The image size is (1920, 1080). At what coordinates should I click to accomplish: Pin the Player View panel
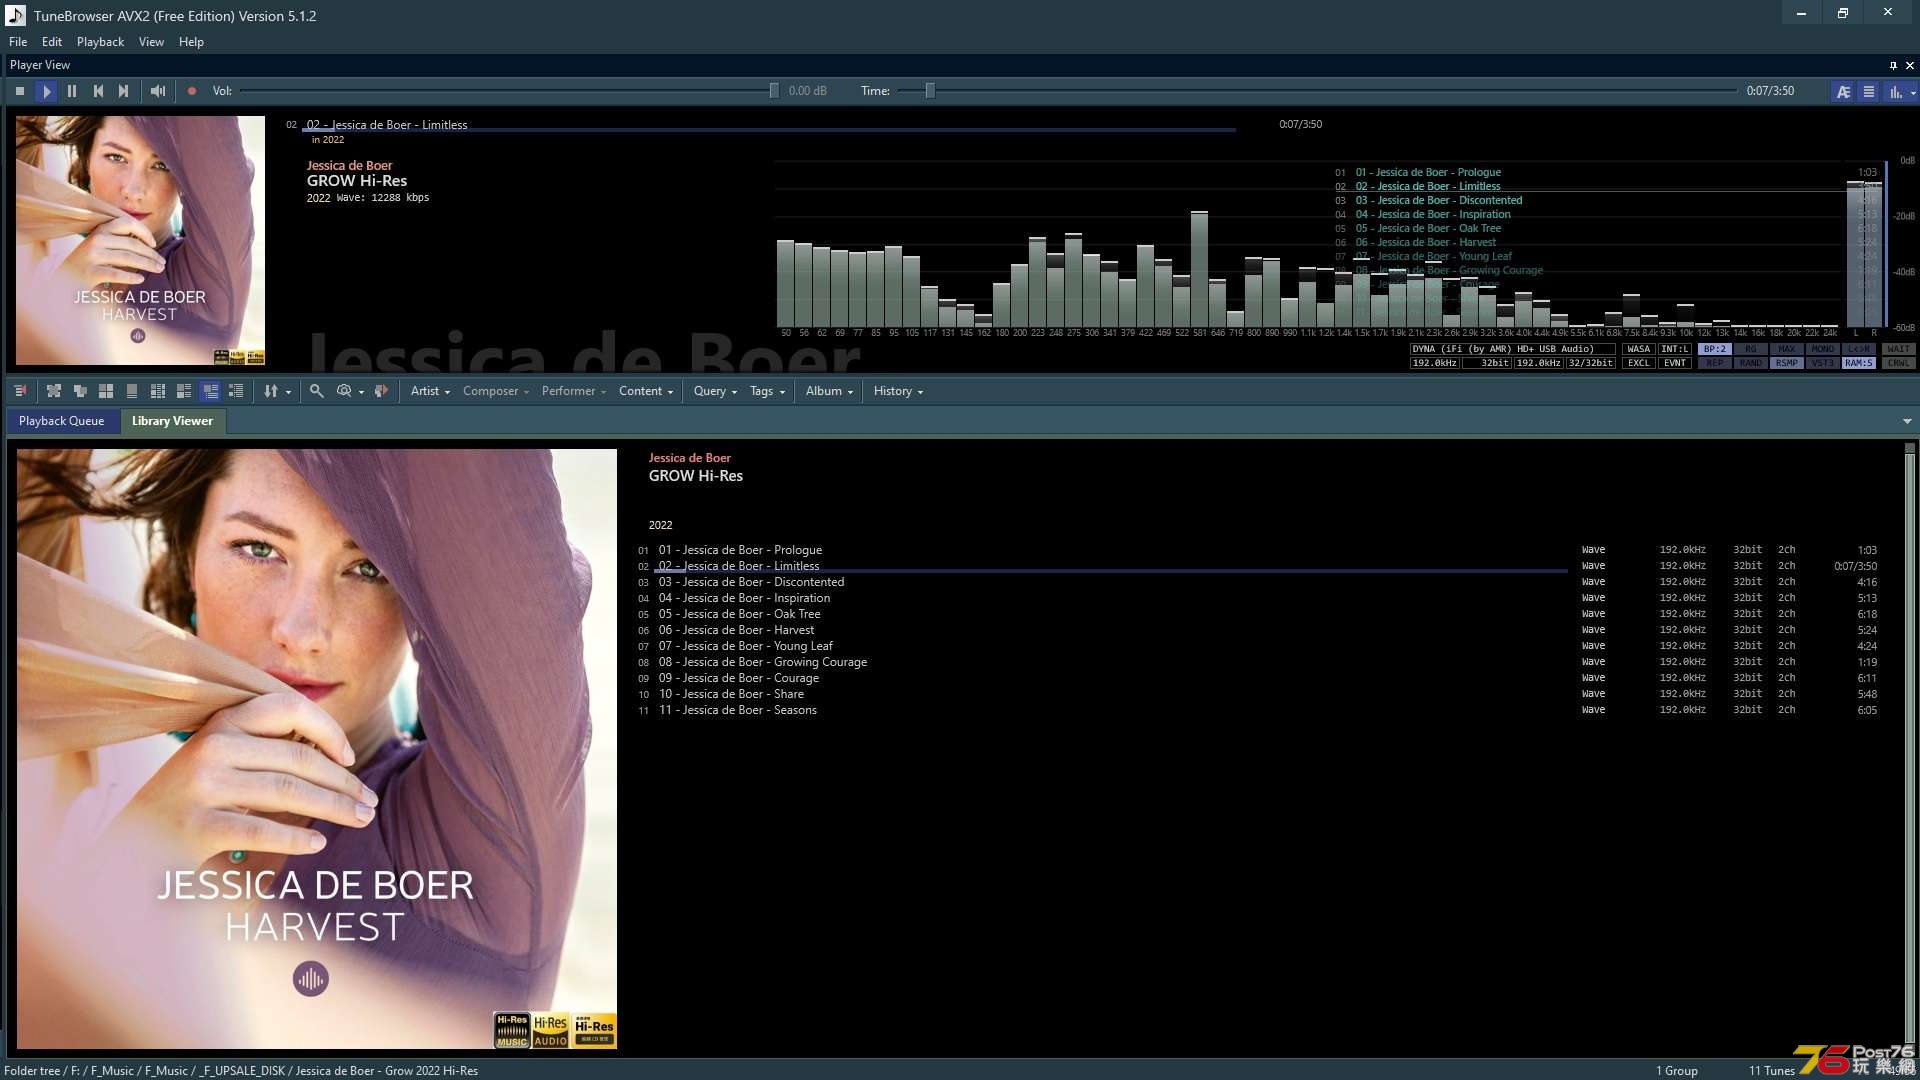click(x=1893, y=65)
